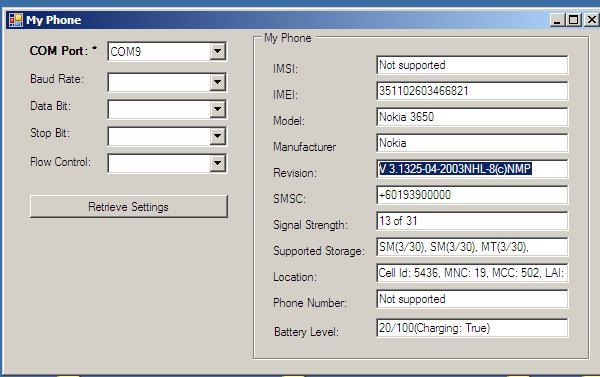The height and width of the screenshot is (377, 600).
Task: Click the COM Port label
Action: (63, 51)
